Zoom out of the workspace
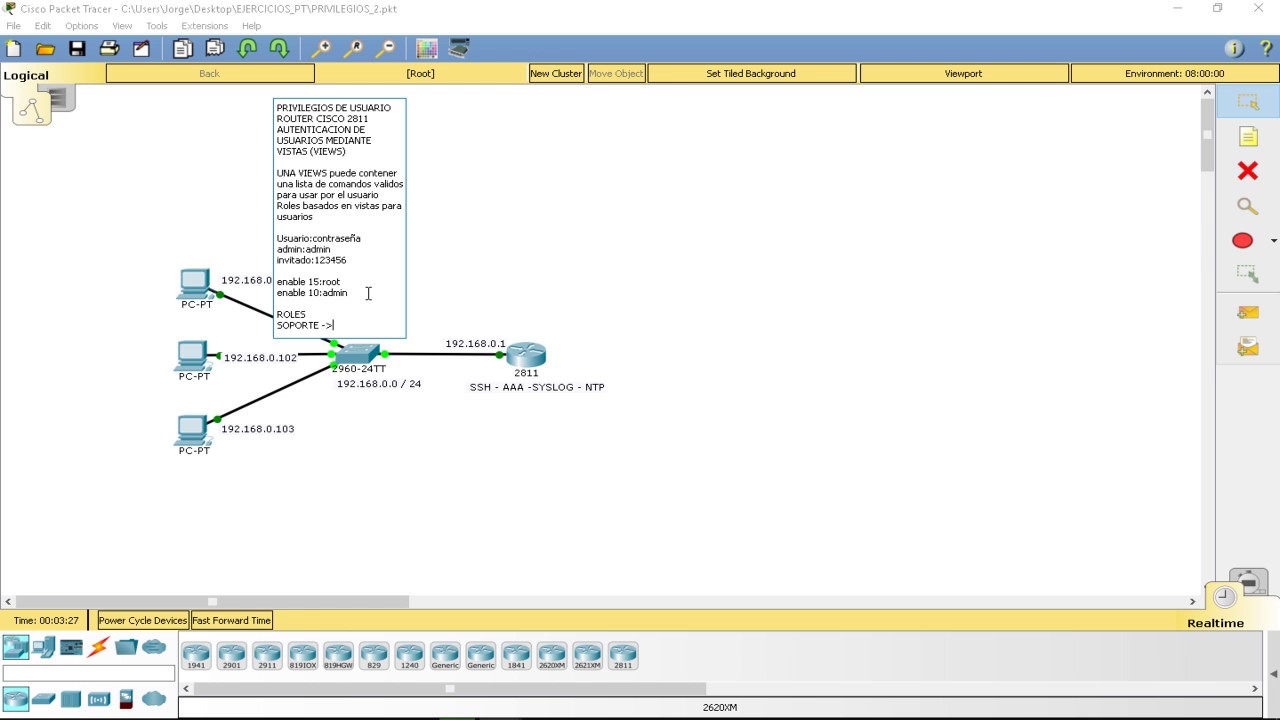Viewport: 1280px width, 720px height. tap(385, 48)
